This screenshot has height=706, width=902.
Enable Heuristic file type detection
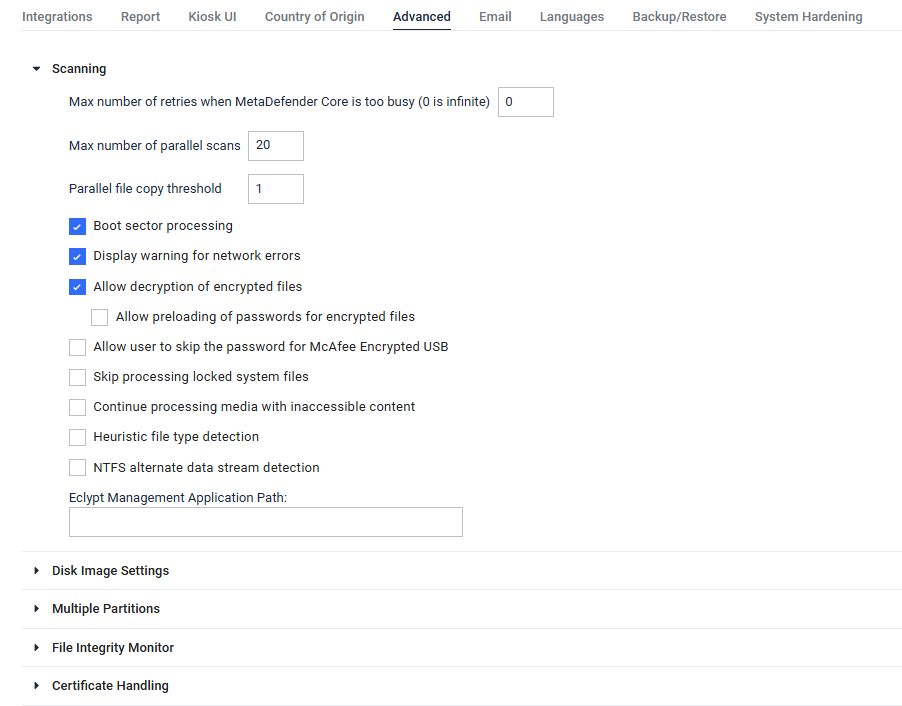77,437
